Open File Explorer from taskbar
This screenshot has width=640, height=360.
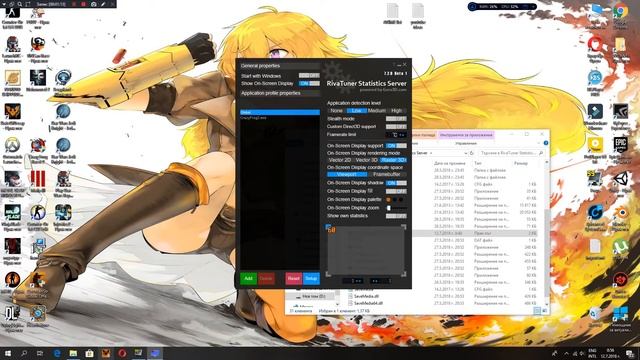coord(73,353)
